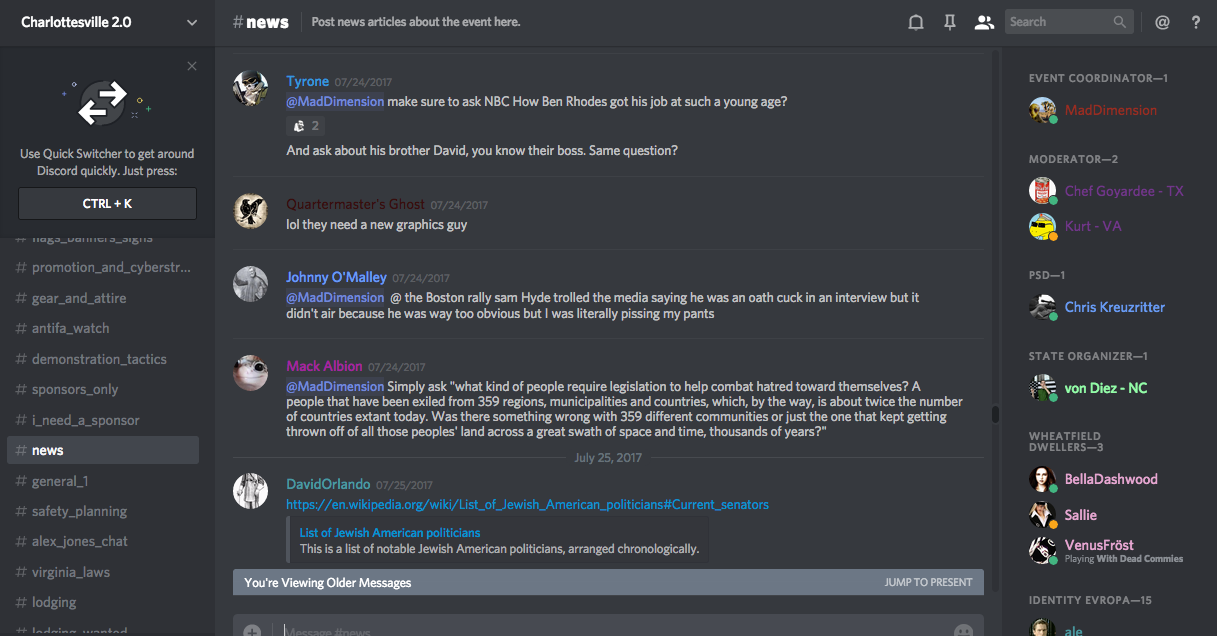Open the en.wikipedia.org link in chat
Image resolution: width=1217 pixels, height=636 pixels.
click(527, 505)
